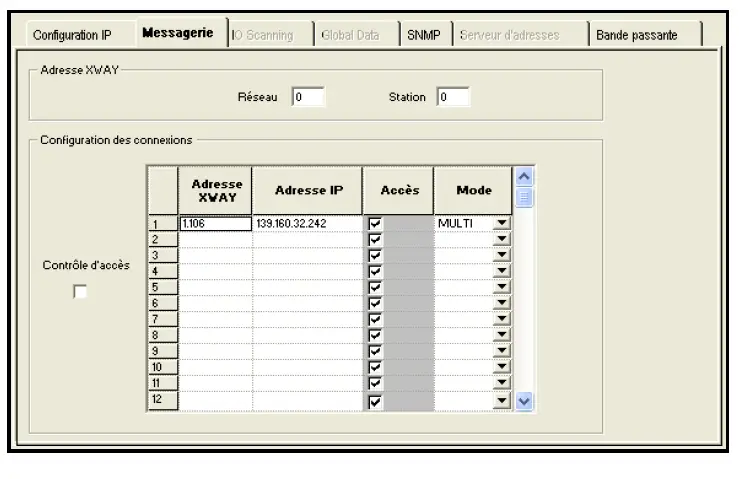This screenshot has height=479, width=739.
Task: Click the empty Adresse IP cell in row 2
Action: point(307,240)
